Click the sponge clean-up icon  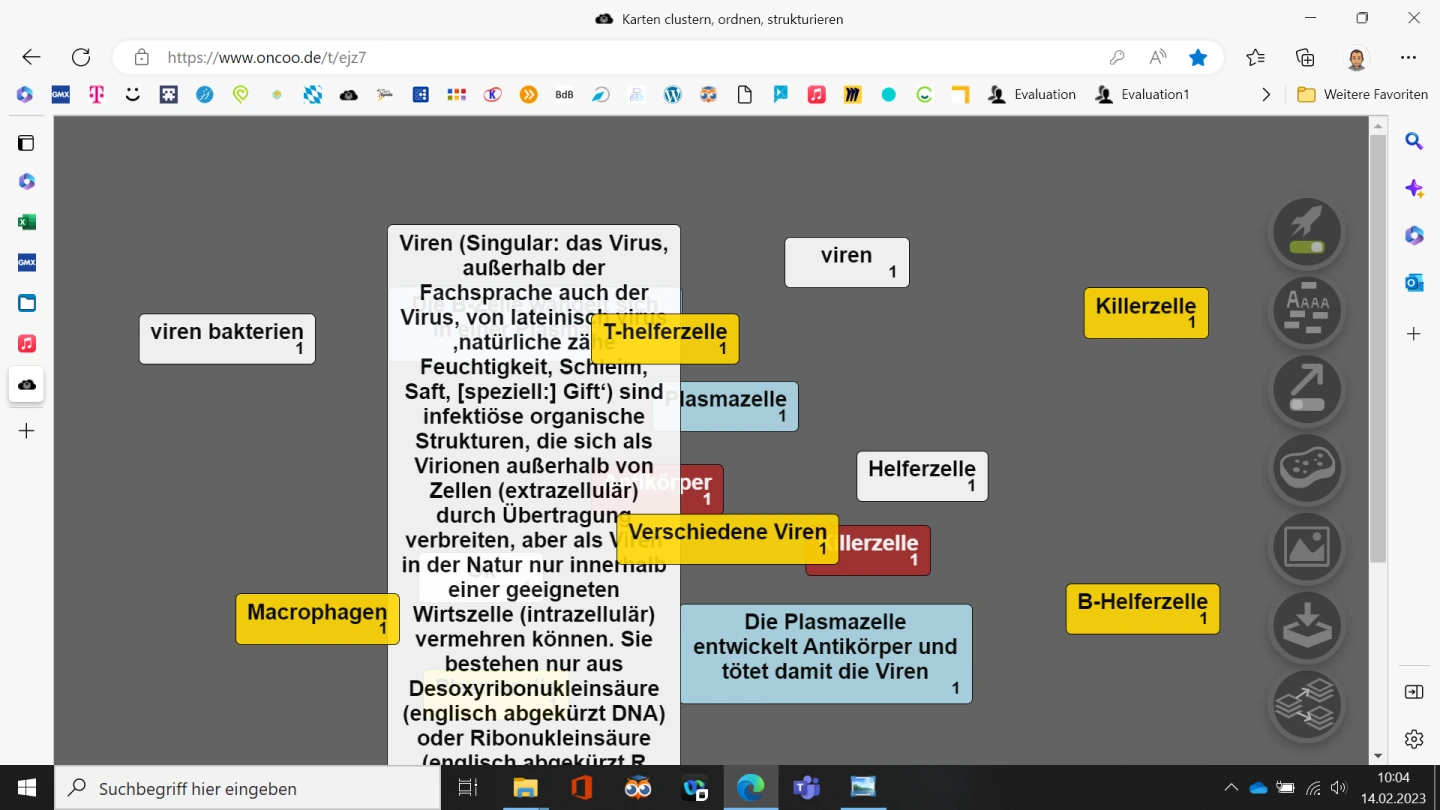click(x=1306, y=468)
